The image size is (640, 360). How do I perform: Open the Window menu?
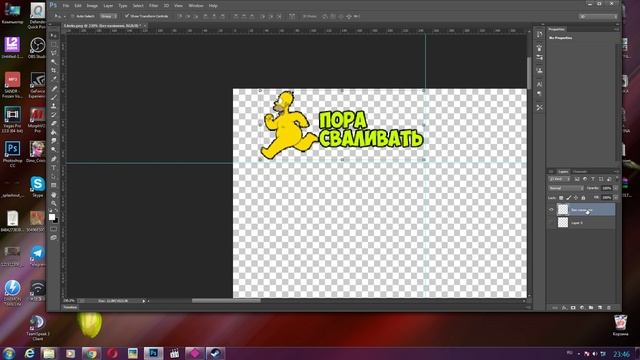pos(196,6)
